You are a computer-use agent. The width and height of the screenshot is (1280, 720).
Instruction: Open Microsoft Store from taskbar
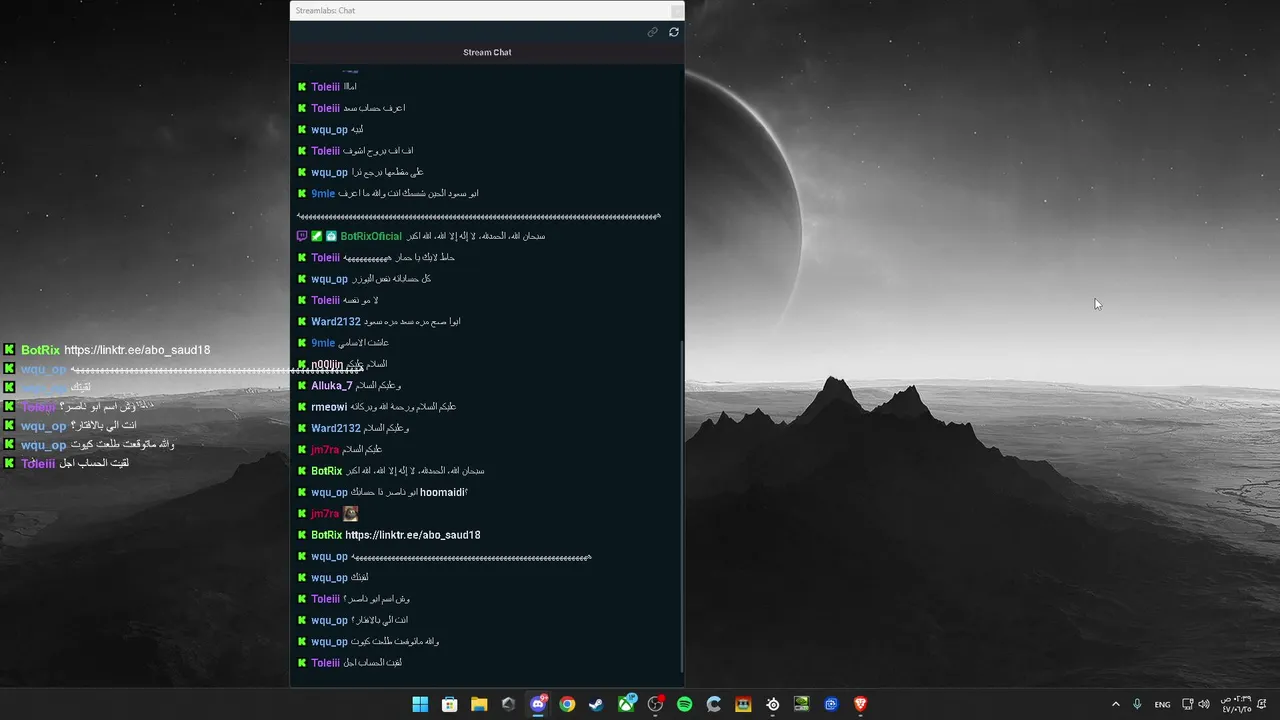450,704
